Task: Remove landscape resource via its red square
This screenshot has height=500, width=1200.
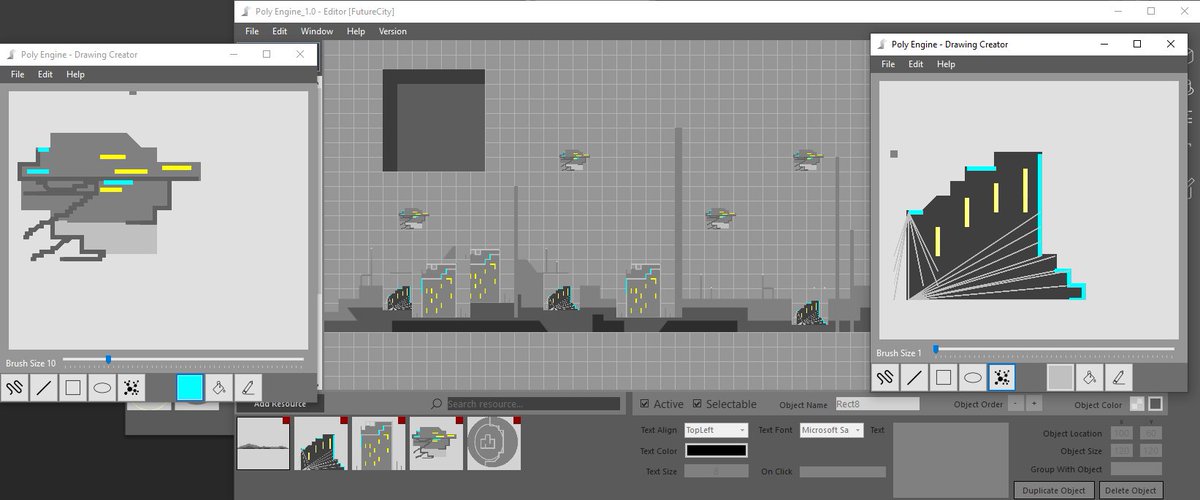Action: (286, 422)
